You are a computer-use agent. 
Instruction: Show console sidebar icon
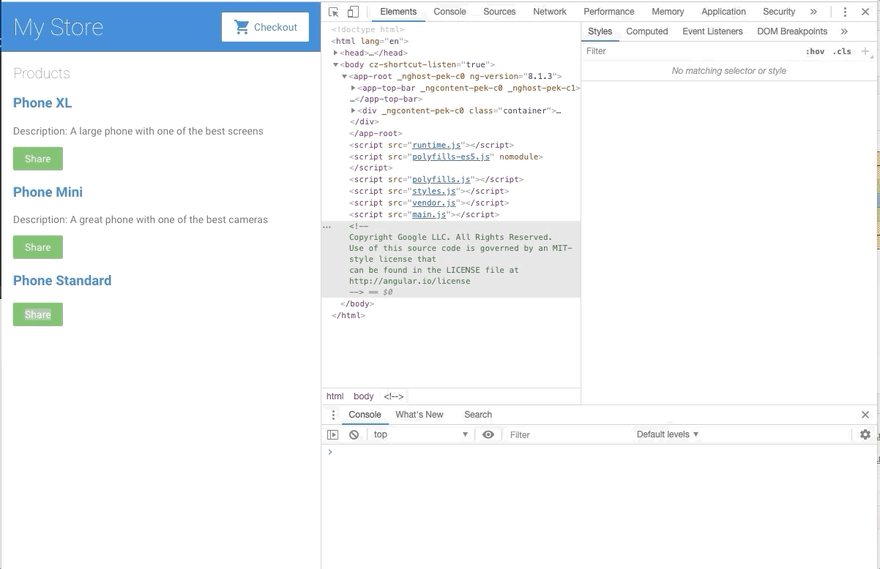(333, 435)
